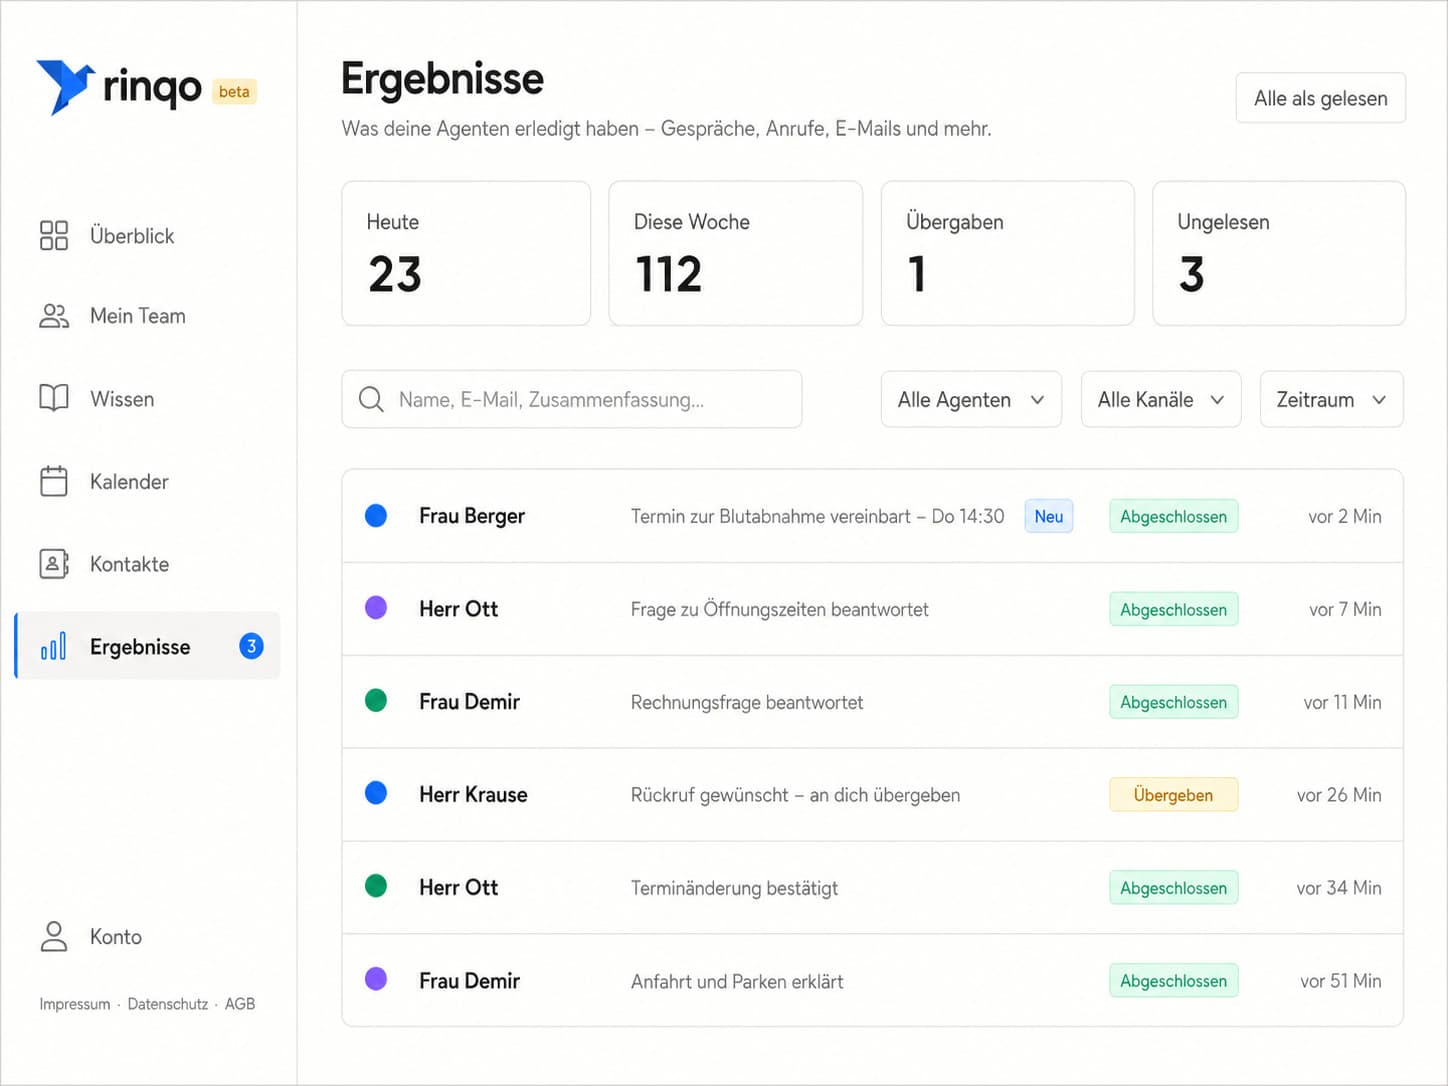Navigate to Kalender
The height and width of the screenshot is (1086, 1448).
[147, 481]
